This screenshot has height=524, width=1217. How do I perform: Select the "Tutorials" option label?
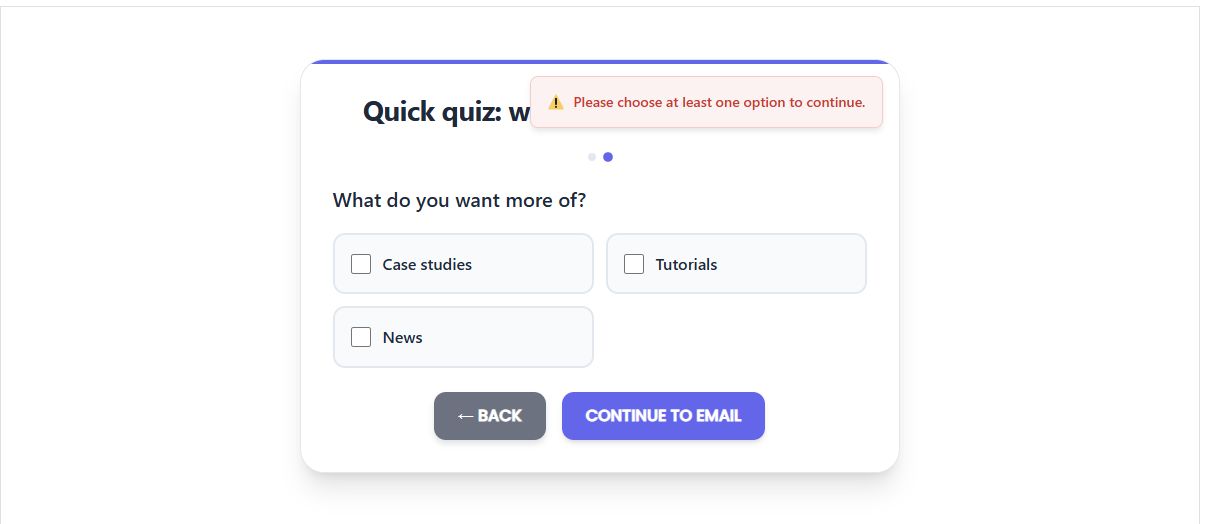pos(686,264)
